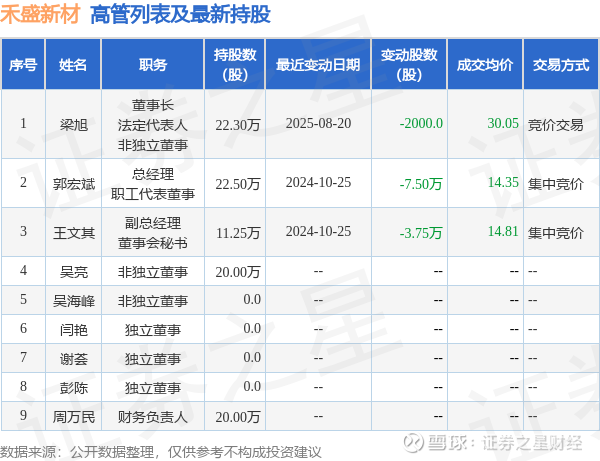Click the name 周万民
Viewport: 600px width, 461px height.
pyautogui.click(x=73, y=417)
